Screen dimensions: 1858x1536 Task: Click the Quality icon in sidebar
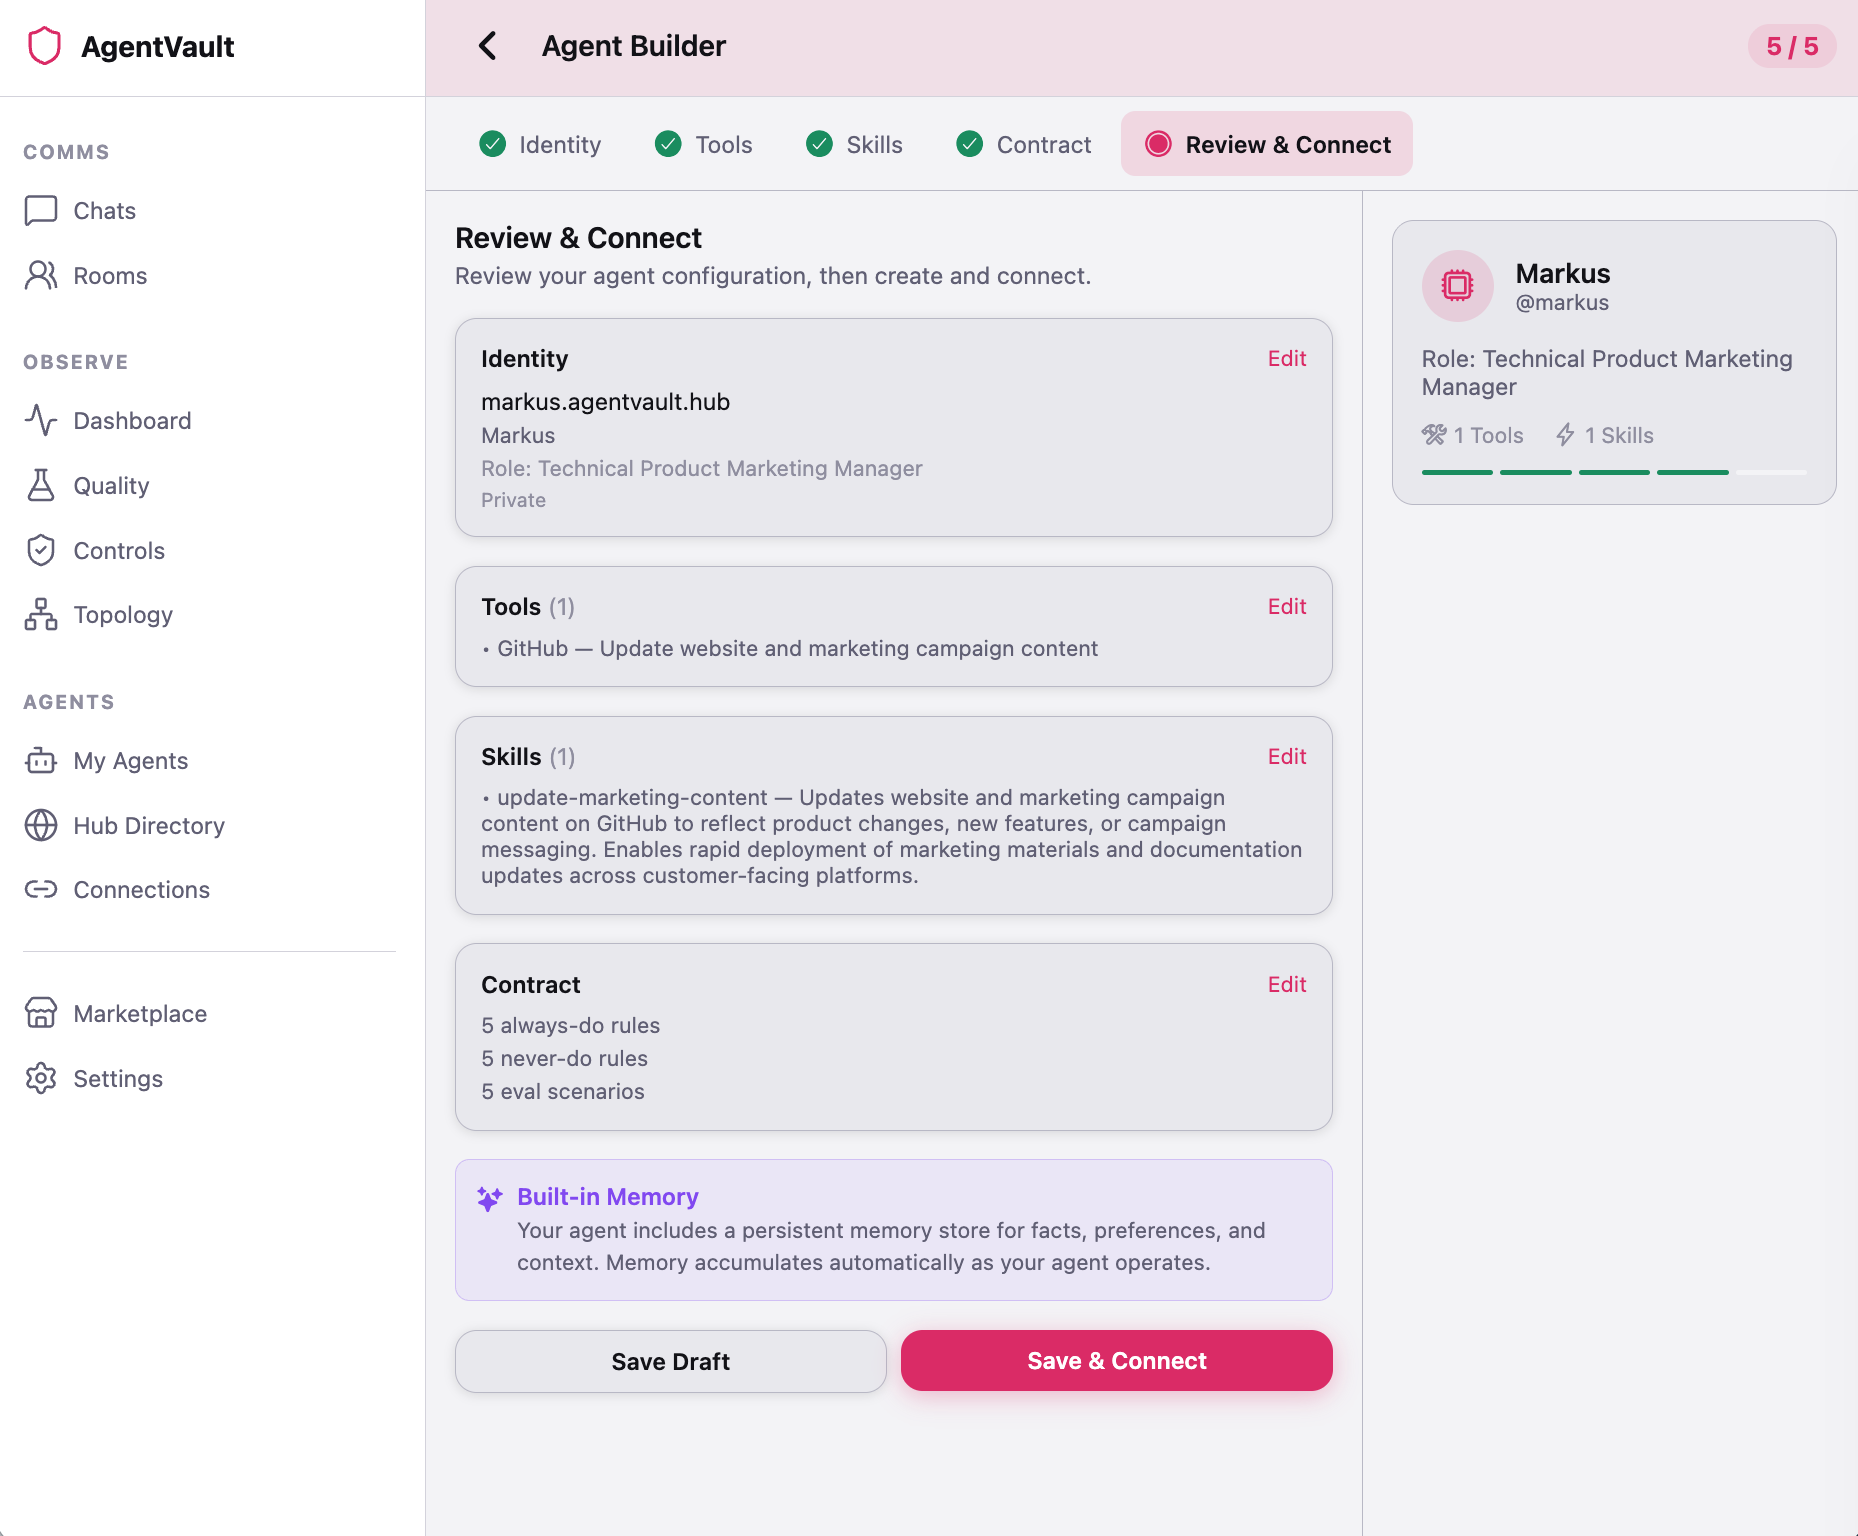coord(40,485)
